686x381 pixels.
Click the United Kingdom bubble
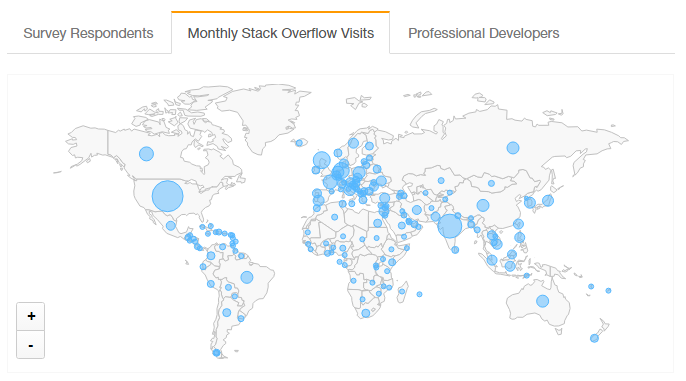(x=322, y=160)
